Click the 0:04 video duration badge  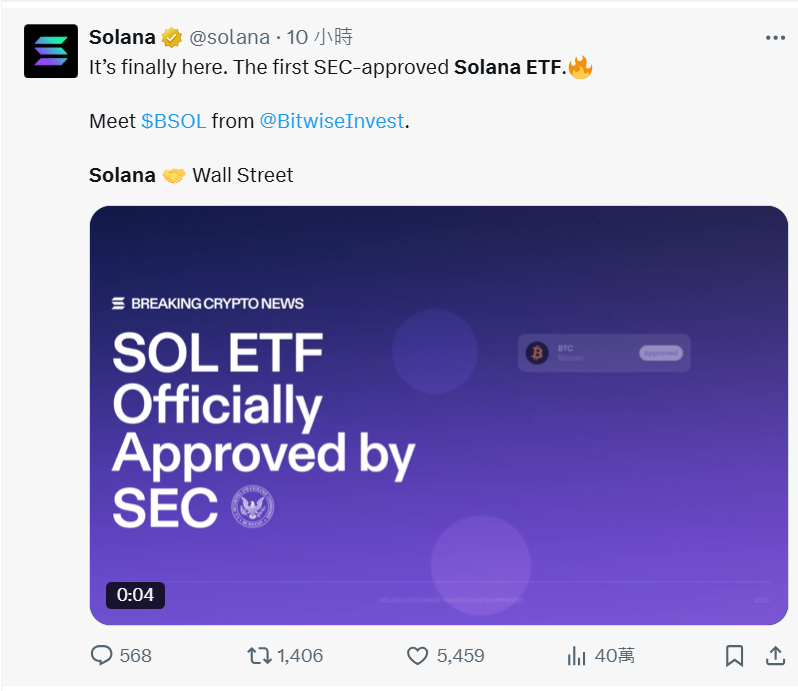click(x=135, y=596)
